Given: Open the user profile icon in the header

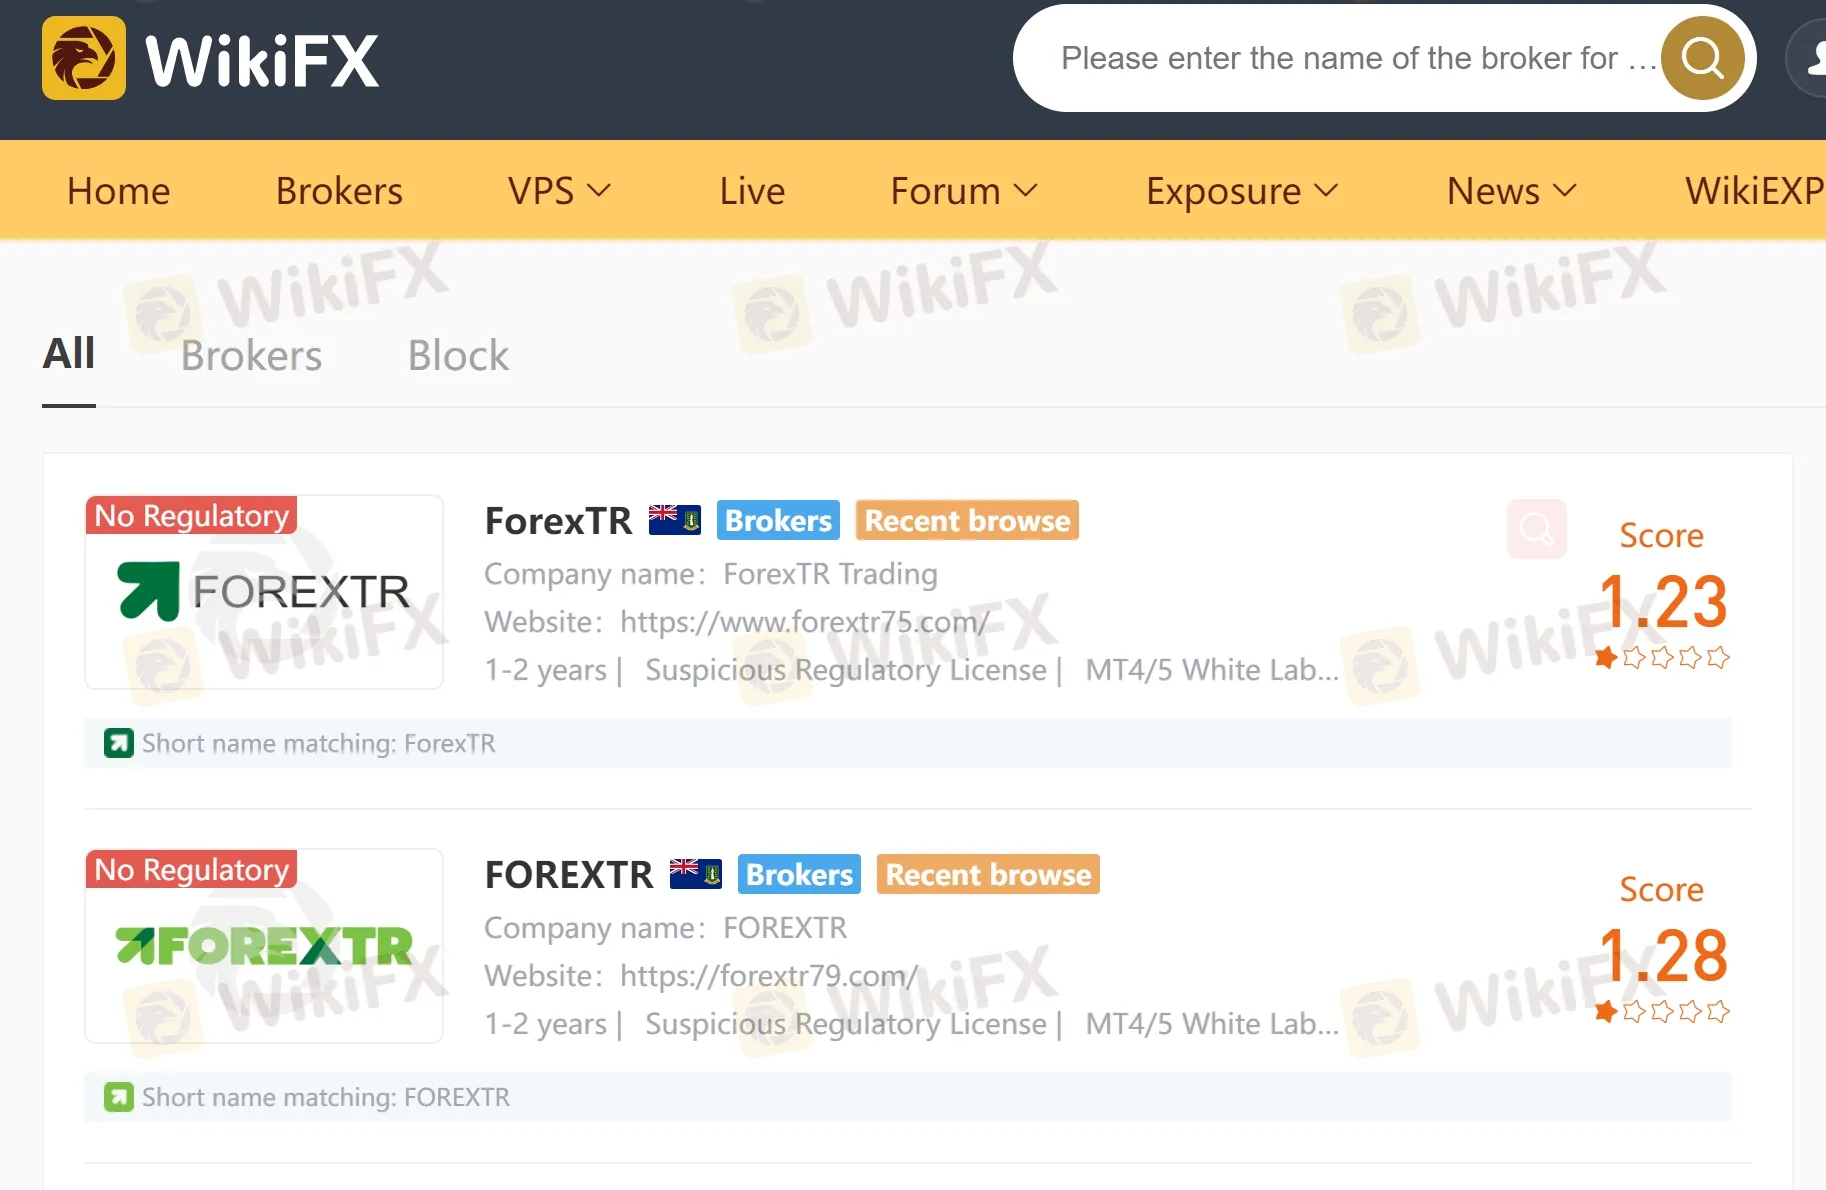Looking at the screenshot, I should [1808, 58].
